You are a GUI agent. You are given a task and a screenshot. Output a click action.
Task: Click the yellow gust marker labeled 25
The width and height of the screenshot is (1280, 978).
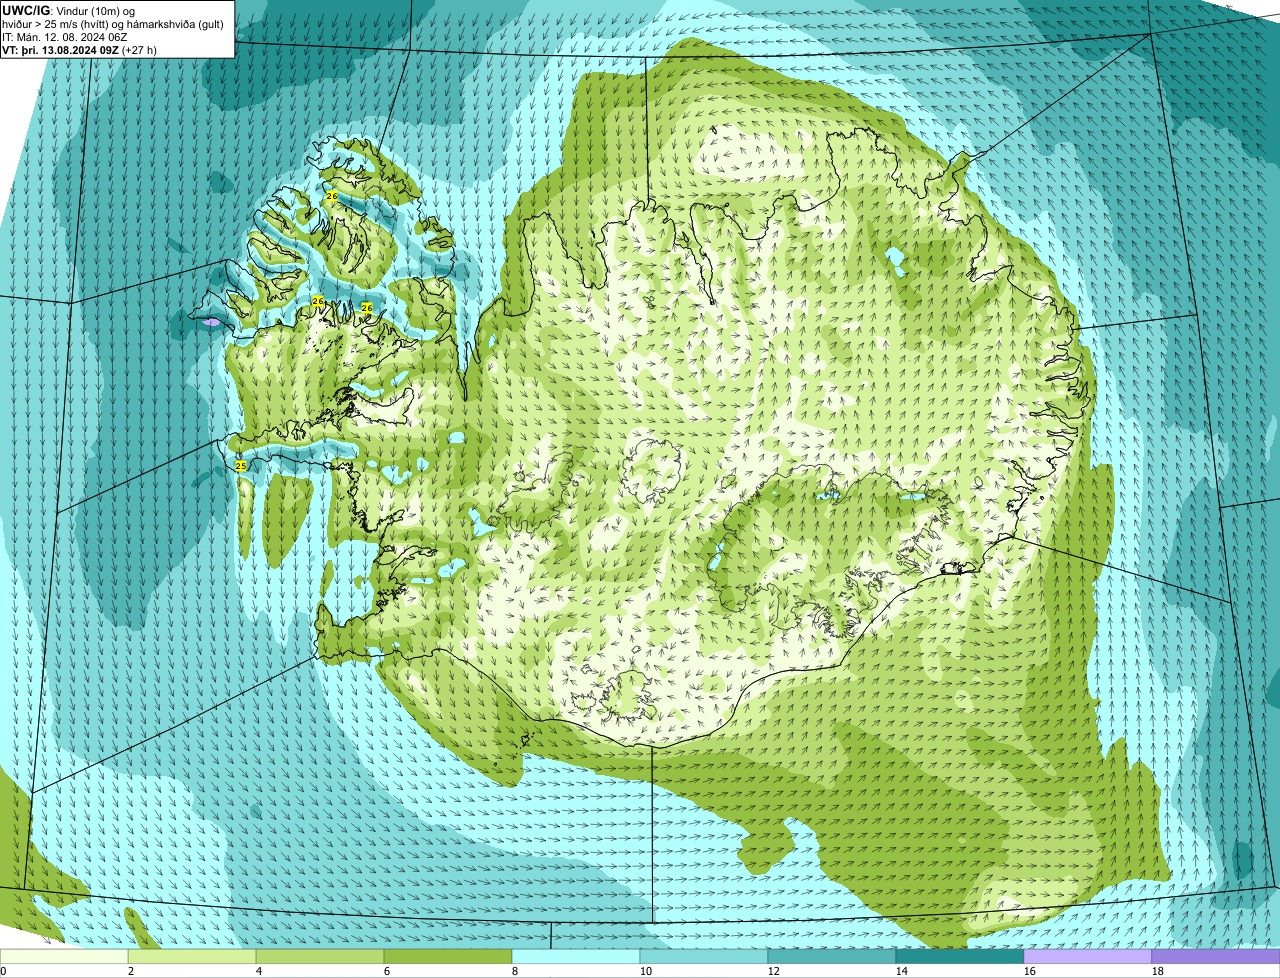[x=240, y=466]
